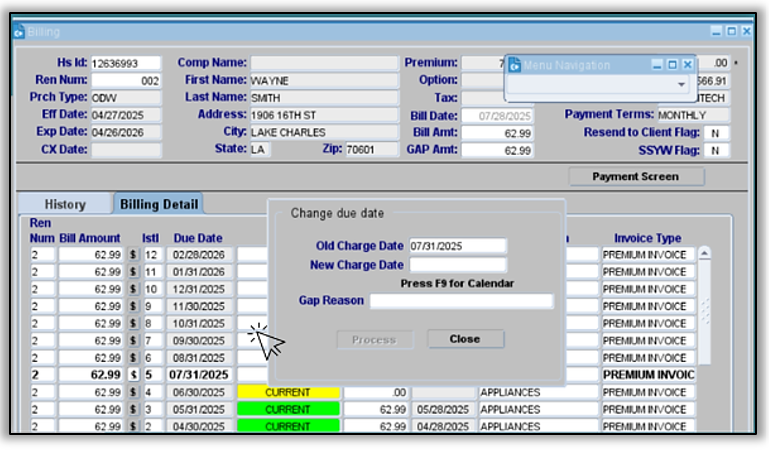Click the Resend to Client Flag field
The image size is (769, 451).
coord(715,133)
